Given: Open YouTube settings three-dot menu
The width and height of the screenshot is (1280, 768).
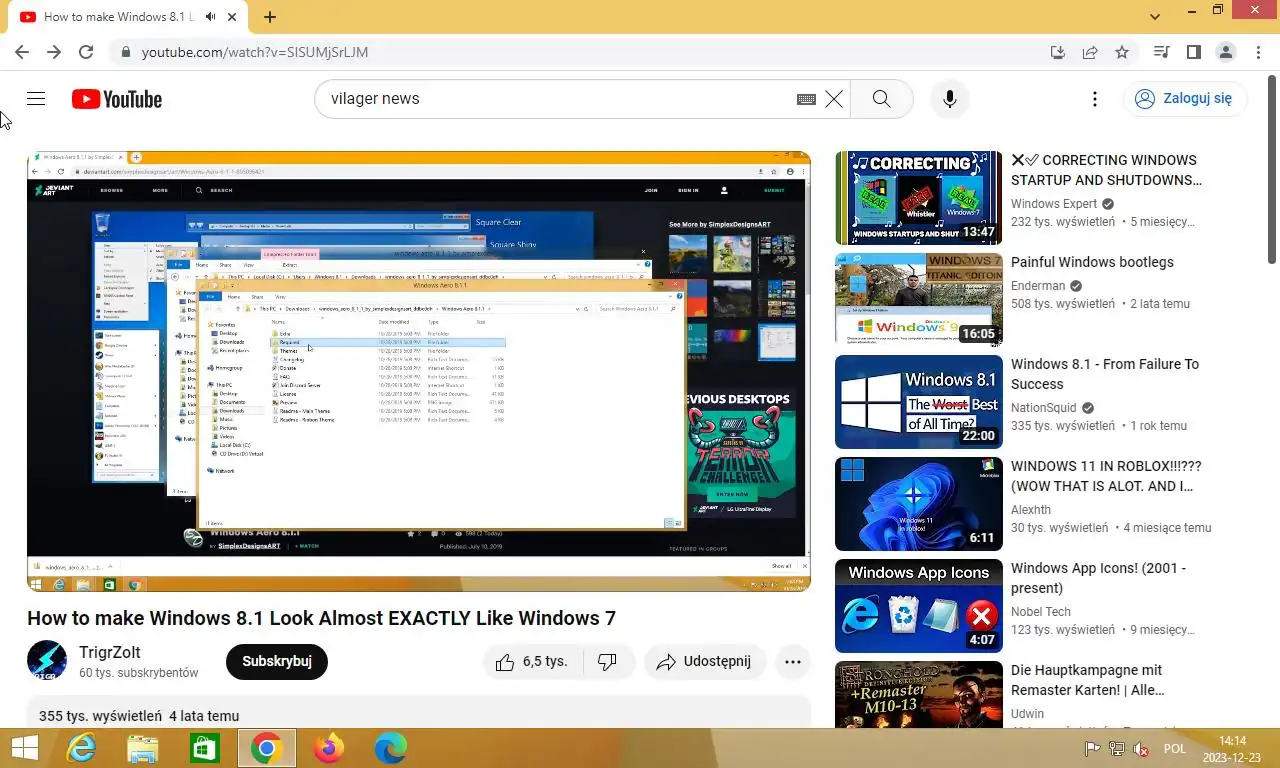Looking at the screenshot, I should click(1095, 99).
